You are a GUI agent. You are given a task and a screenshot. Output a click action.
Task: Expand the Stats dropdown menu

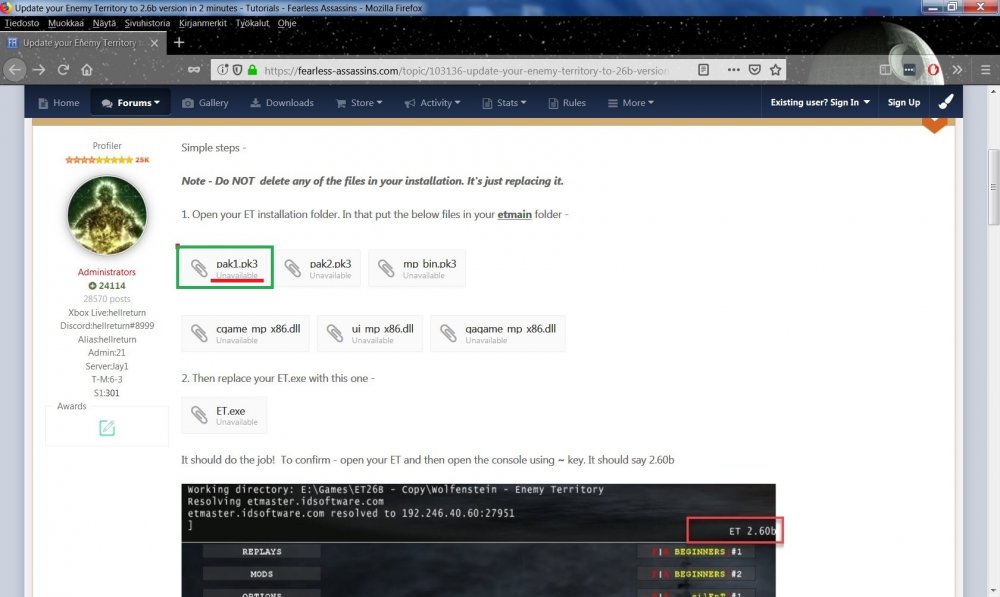[504, 103]
